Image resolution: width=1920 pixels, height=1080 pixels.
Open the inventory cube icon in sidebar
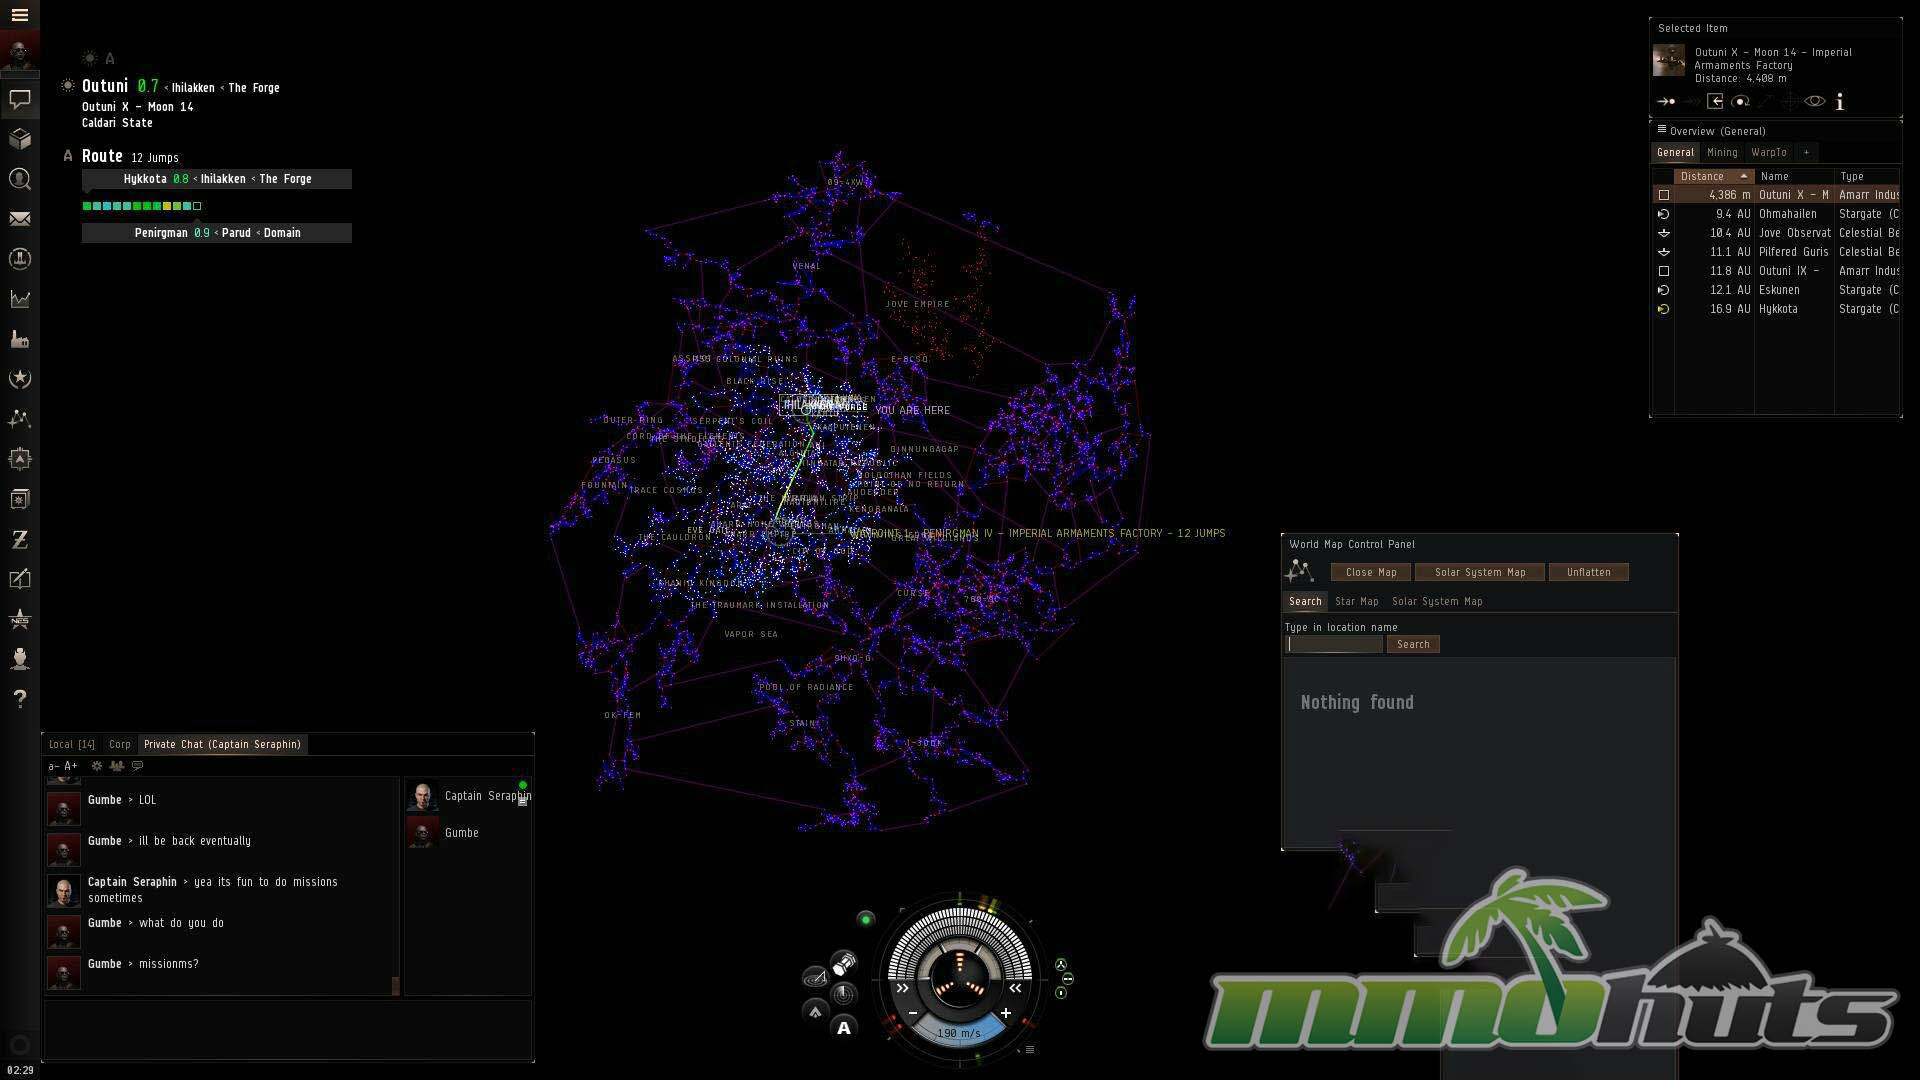click(x=20, y=139)
